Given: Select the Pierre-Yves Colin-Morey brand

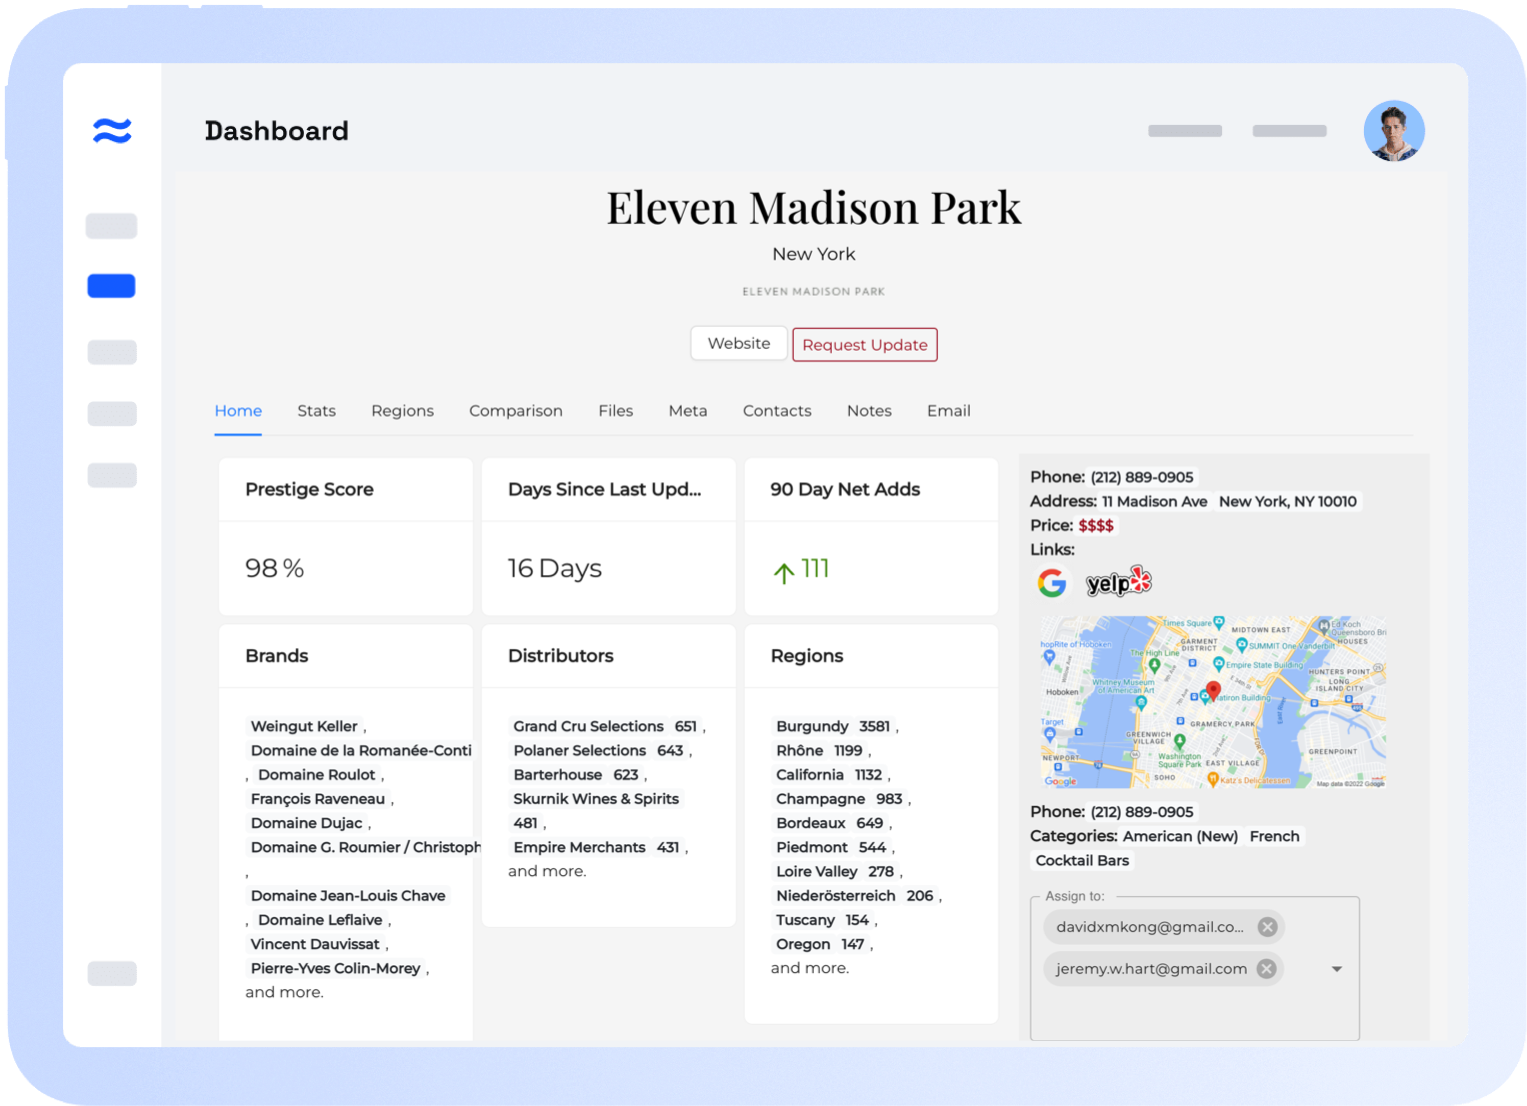Looking at the screenshot, I should click(335, 968).
